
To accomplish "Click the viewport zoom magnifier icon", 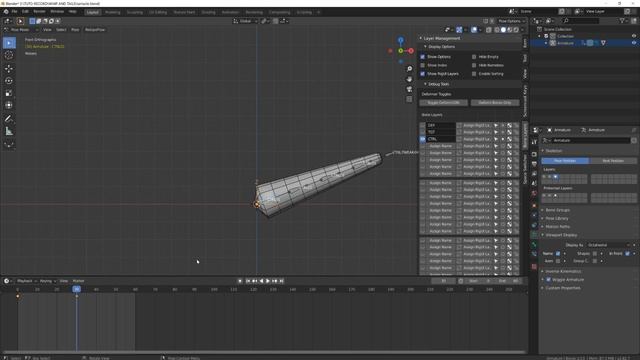I will (409, 69).
